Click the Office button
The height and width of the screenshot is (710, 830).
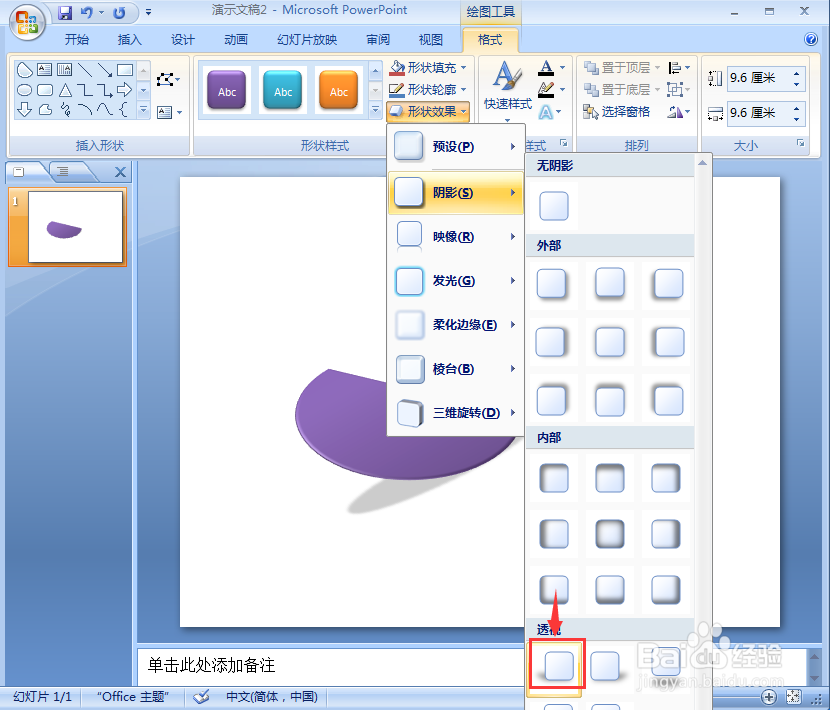(27, 22)
